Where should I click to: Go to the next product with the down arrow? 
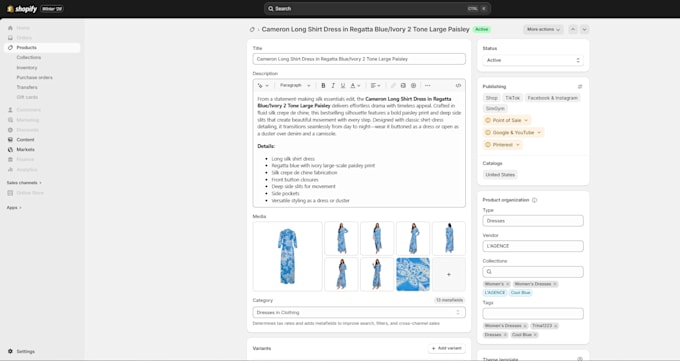(x=585, y=30)
